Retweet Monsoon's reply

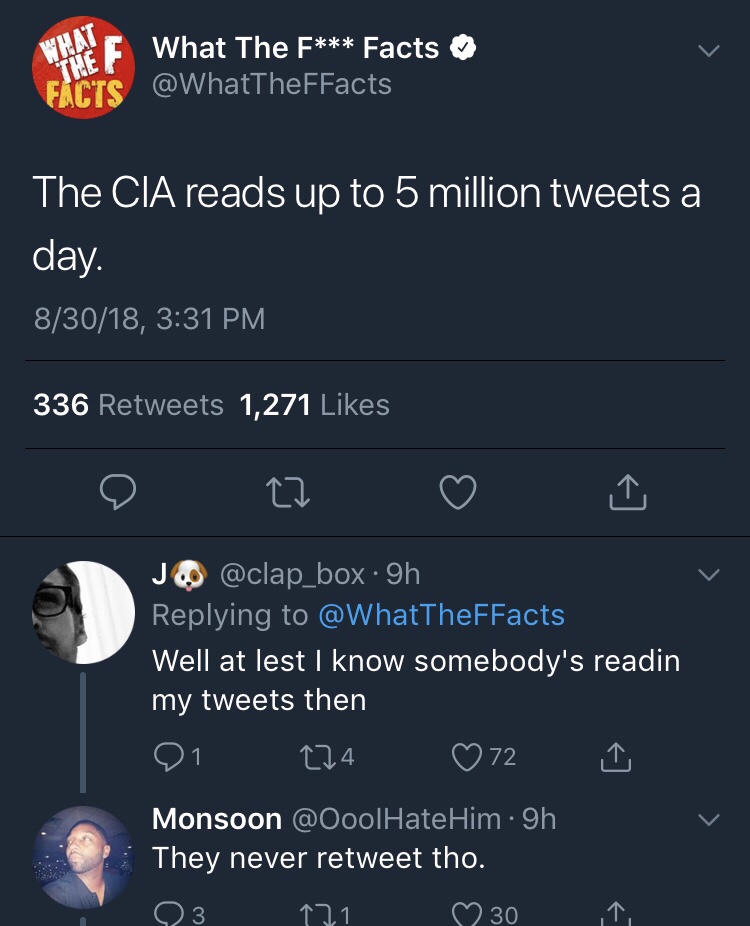(316, 913)
